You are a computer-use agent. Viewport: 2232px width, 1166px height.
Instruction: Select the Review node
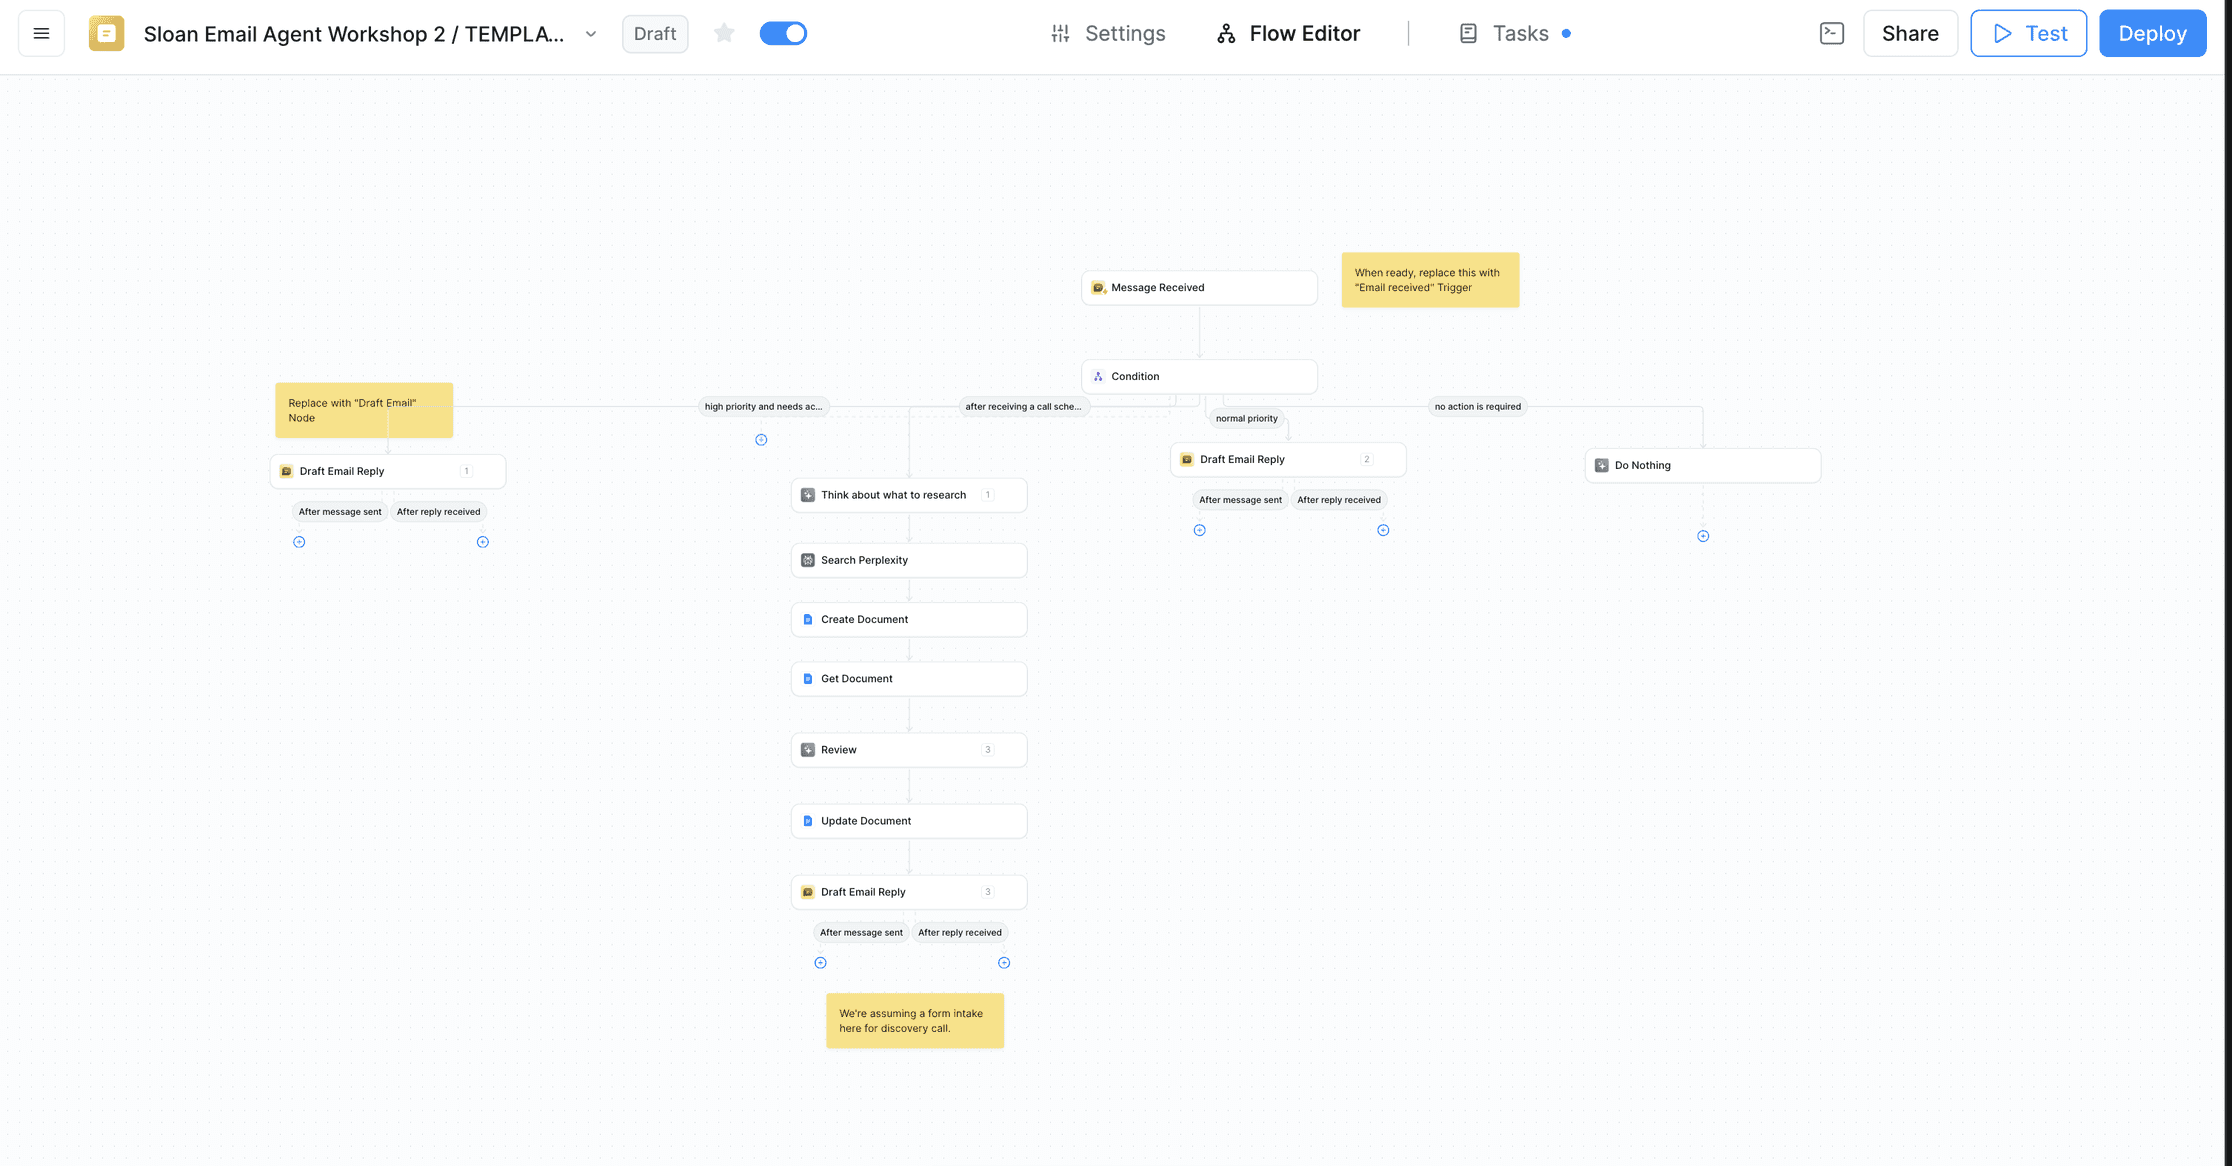coord(909,750)
